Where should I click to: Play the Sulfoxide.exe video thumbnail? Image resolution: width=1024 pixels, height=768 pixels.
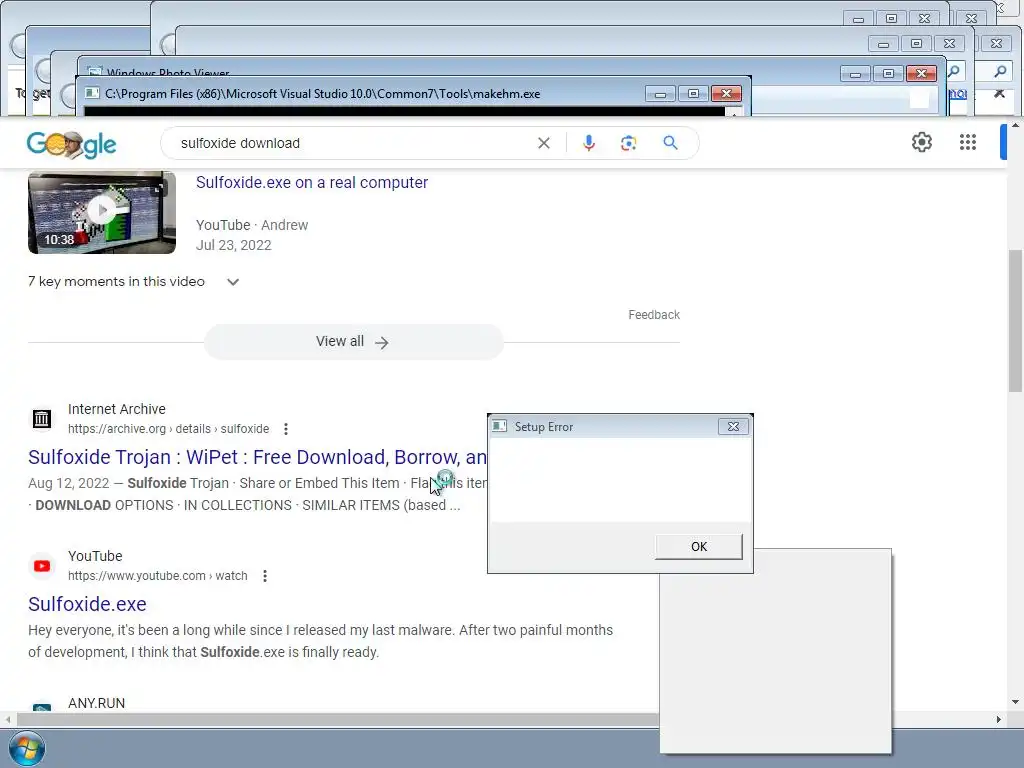(x=102, y=212)
